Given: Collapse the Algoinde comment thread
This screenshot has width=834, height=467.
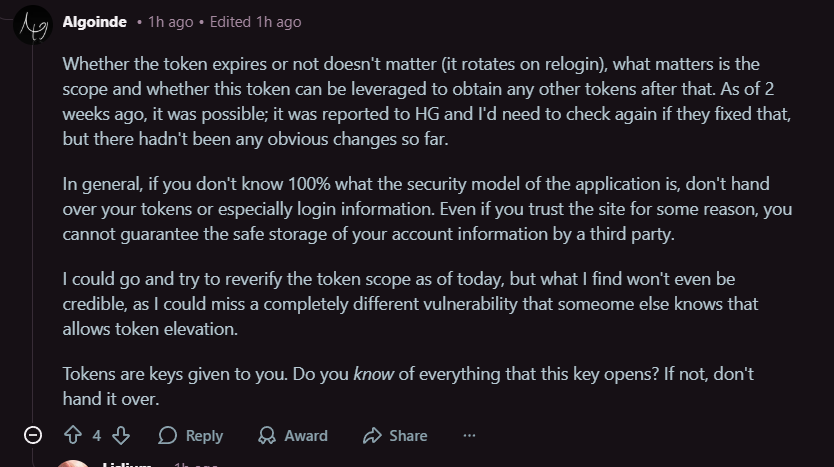Looking at the screenshot, I should (32, 435).
